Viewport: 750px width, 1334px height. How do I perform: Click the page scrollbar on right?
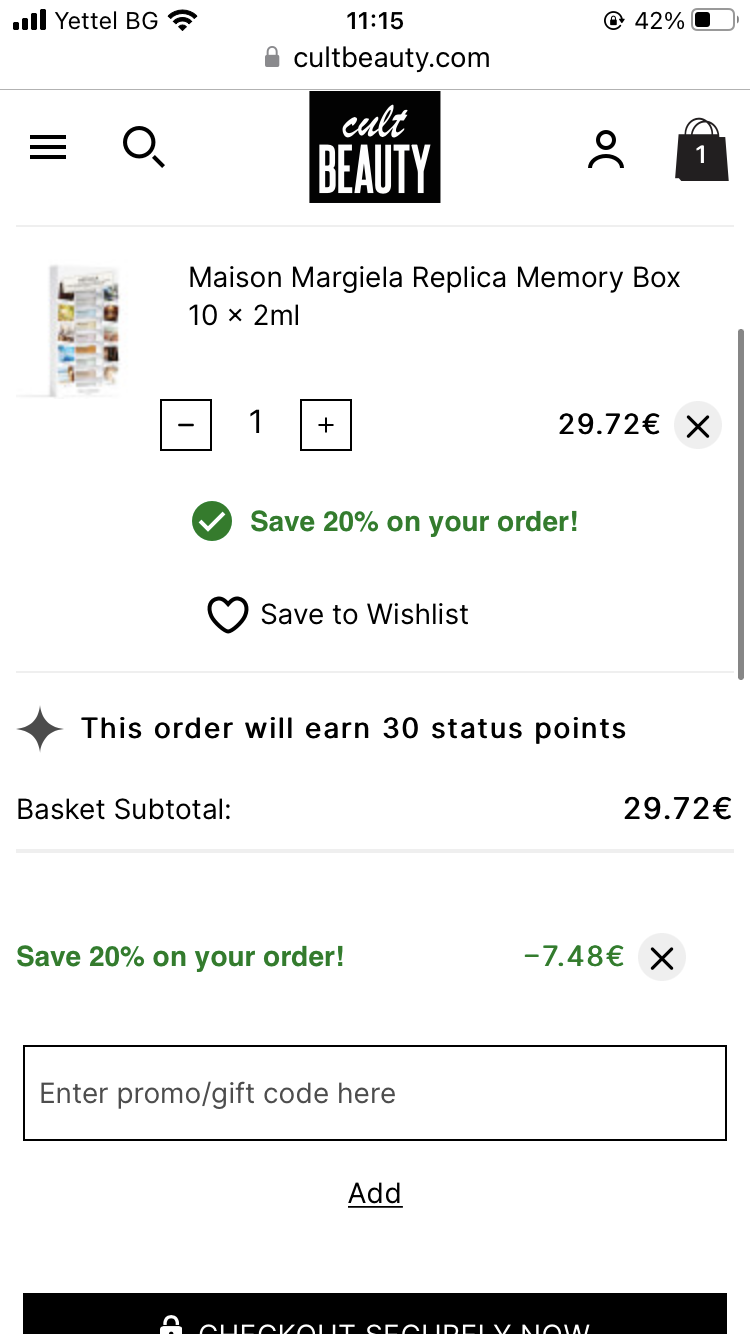tap(741, 500)
